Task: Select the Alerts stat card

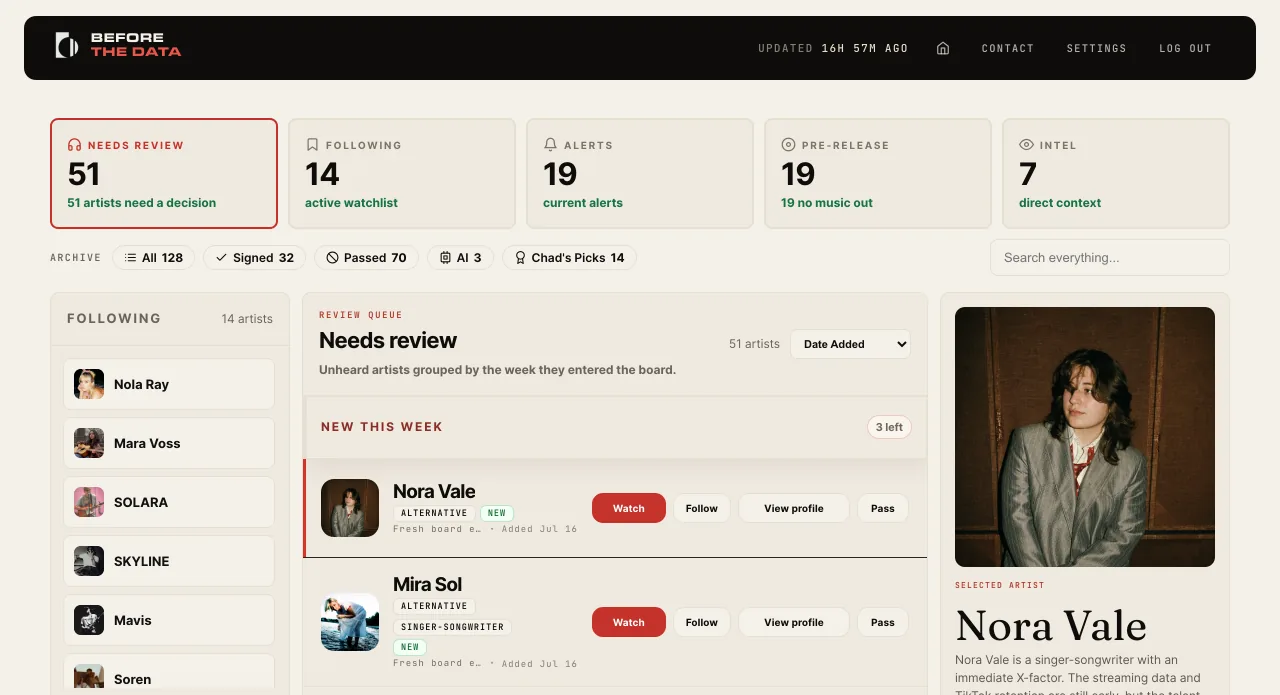Action: pyautogui.click(x=640, y=174)
